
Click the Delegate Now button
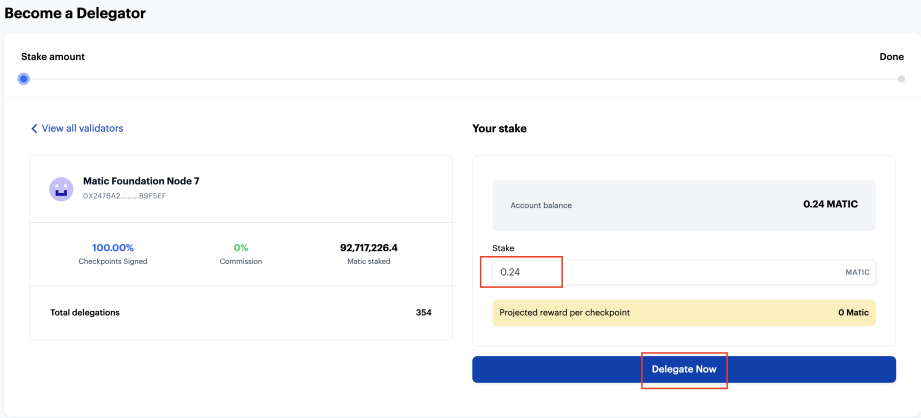click(x=684, y=369)
